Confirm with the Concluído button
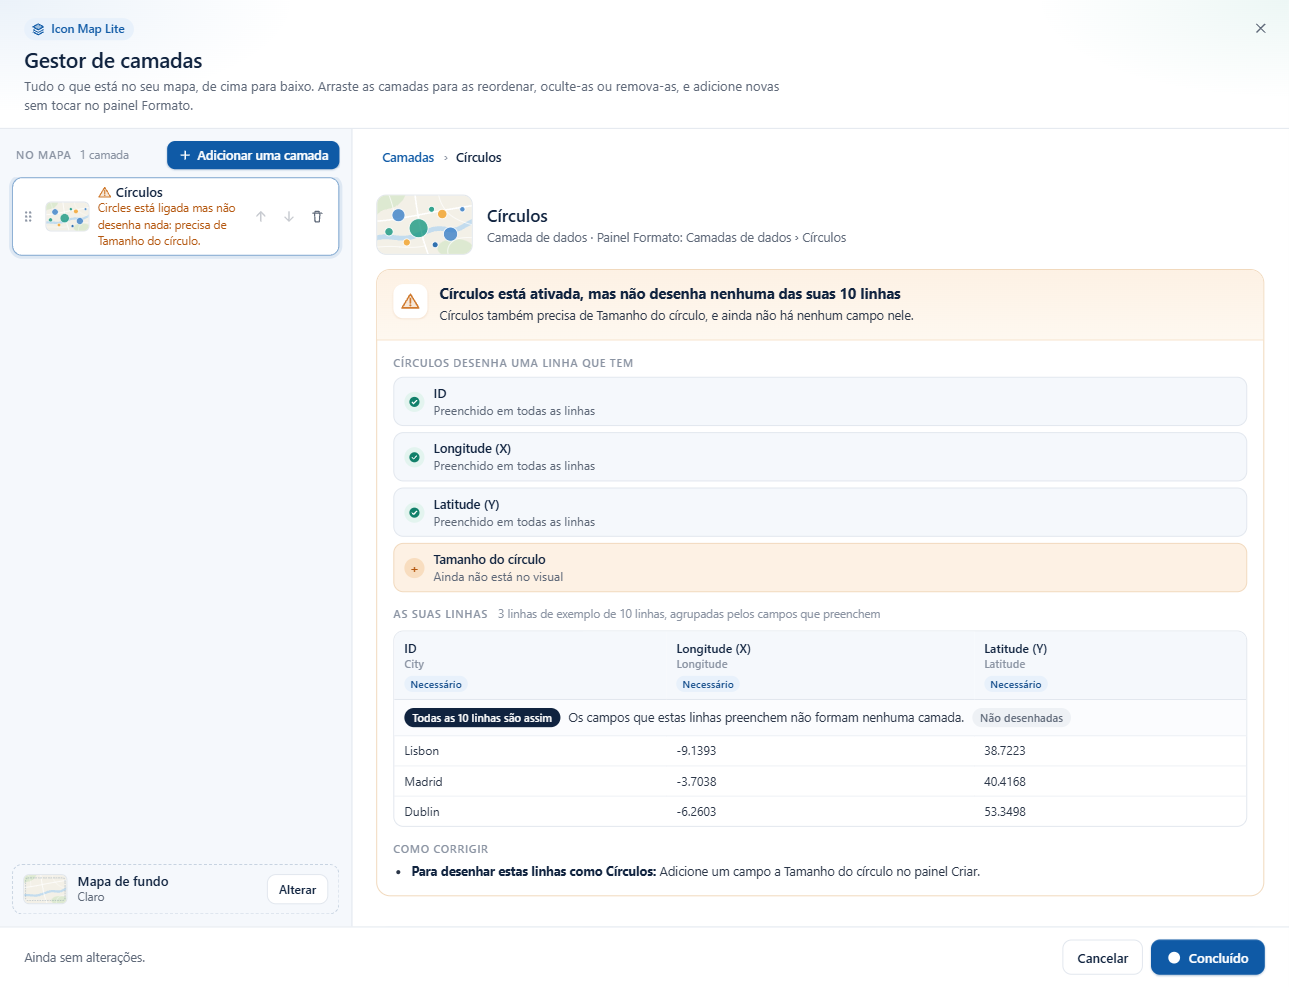 [x=1207, y=958]
